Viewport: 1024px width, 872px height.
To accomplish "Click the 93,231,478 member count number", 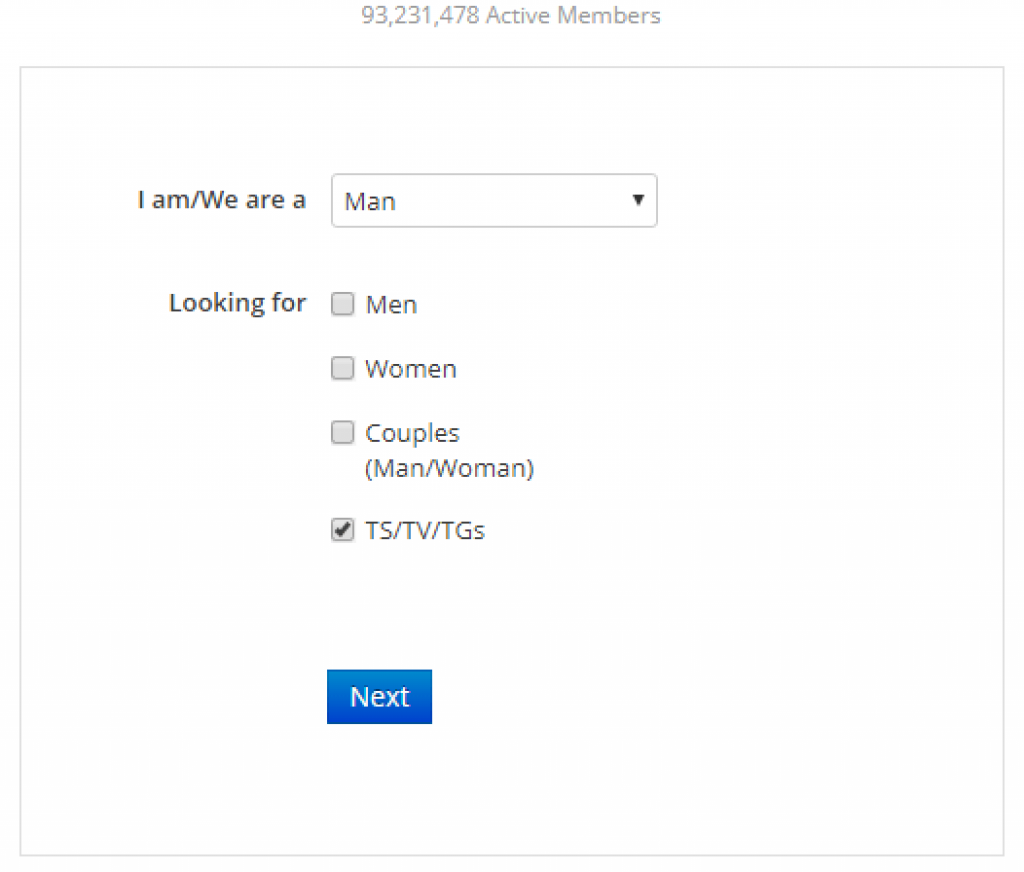I will tap(420, 16).
